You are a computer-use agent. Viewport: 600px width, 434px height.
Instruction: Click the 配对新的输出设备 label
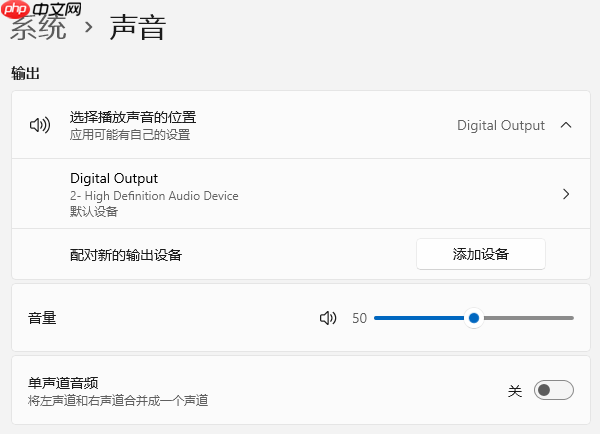126,255
